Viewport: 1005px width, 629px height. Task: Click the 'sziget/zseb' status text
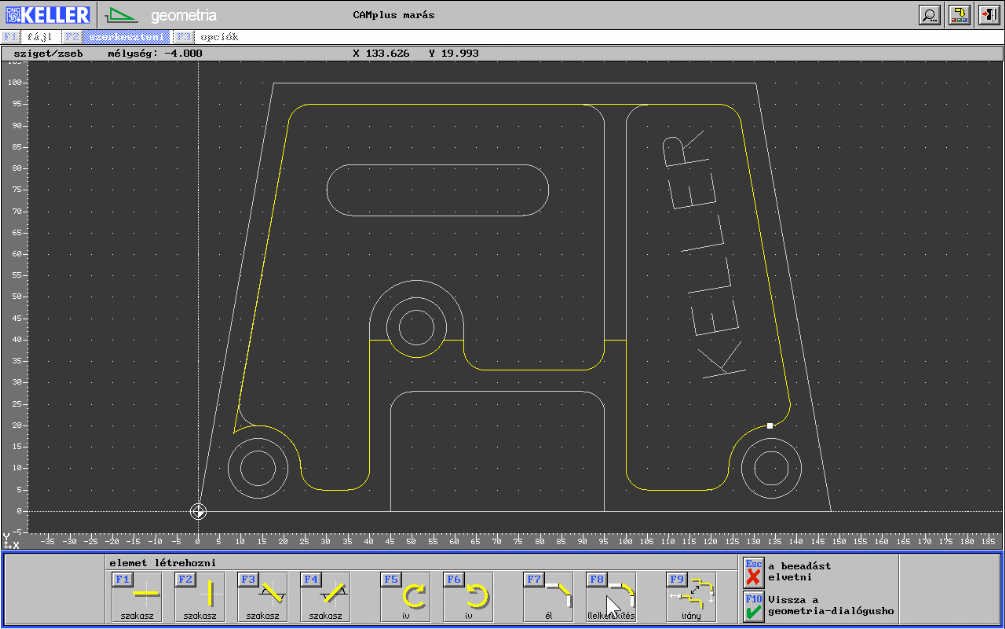pyautogui.click(x=48, y=54)
